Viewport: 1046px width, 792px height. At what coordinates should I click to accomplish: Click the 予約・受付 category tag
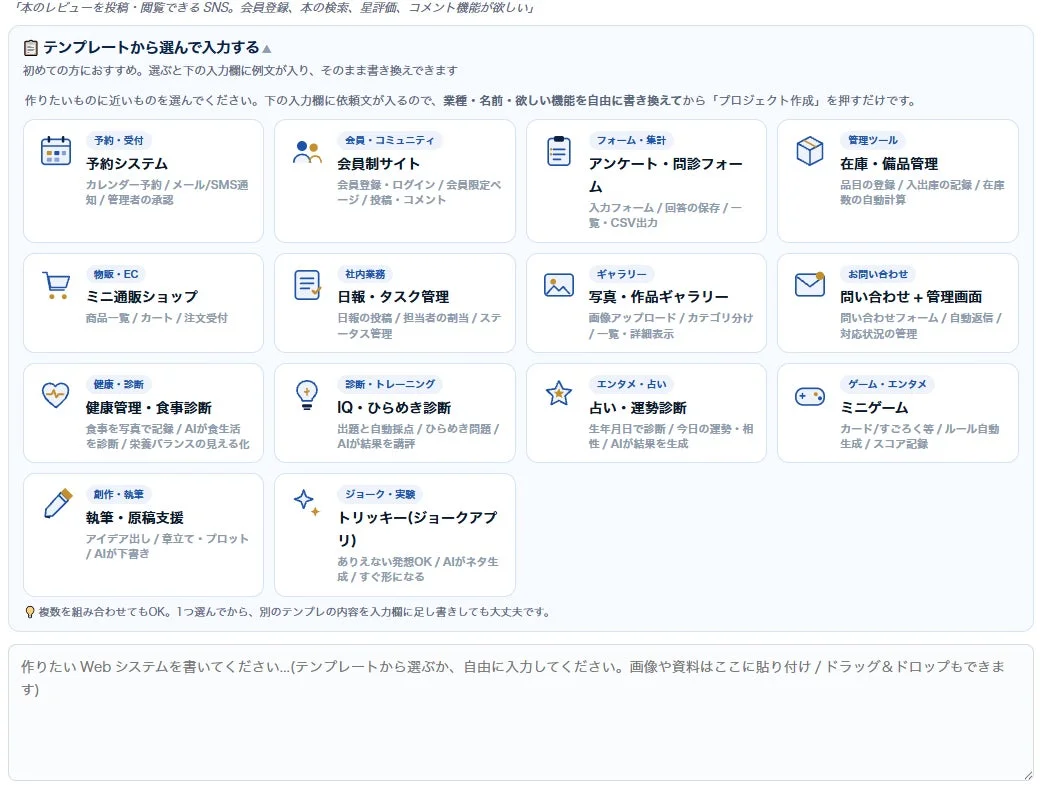(119, 140)
